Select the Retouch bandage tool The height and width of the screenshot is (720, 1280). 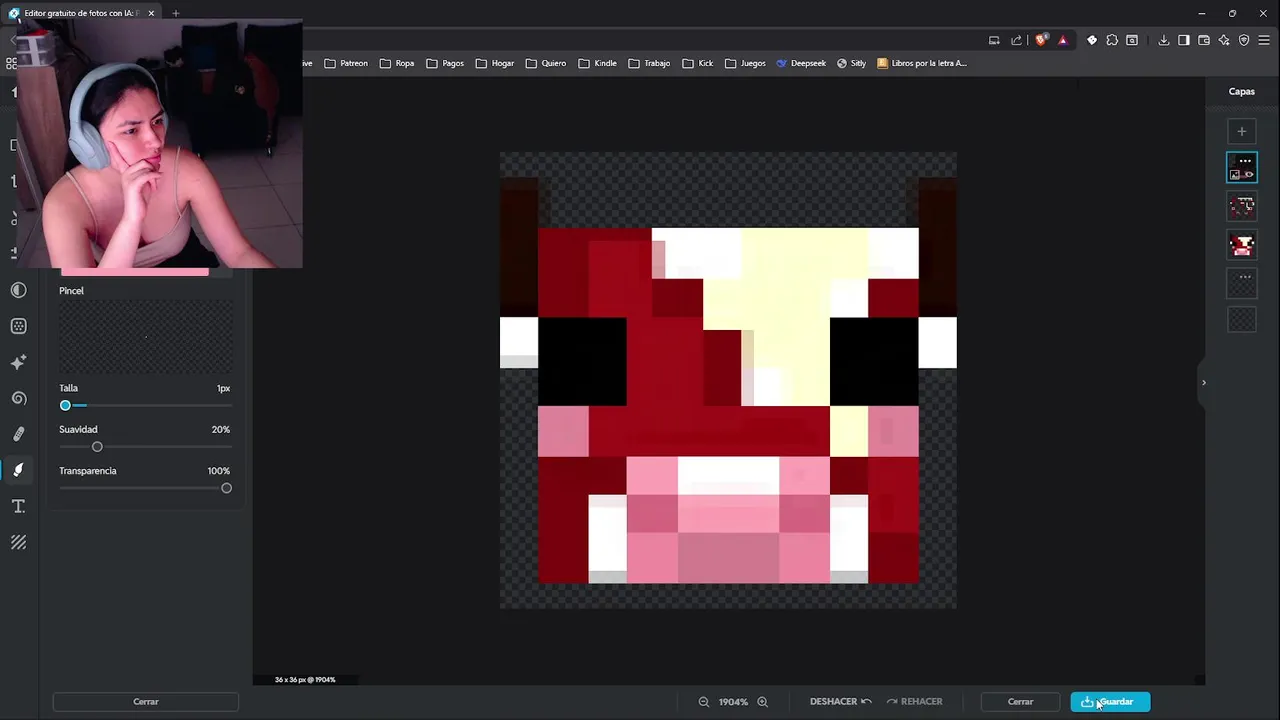(x=18, y=434)
